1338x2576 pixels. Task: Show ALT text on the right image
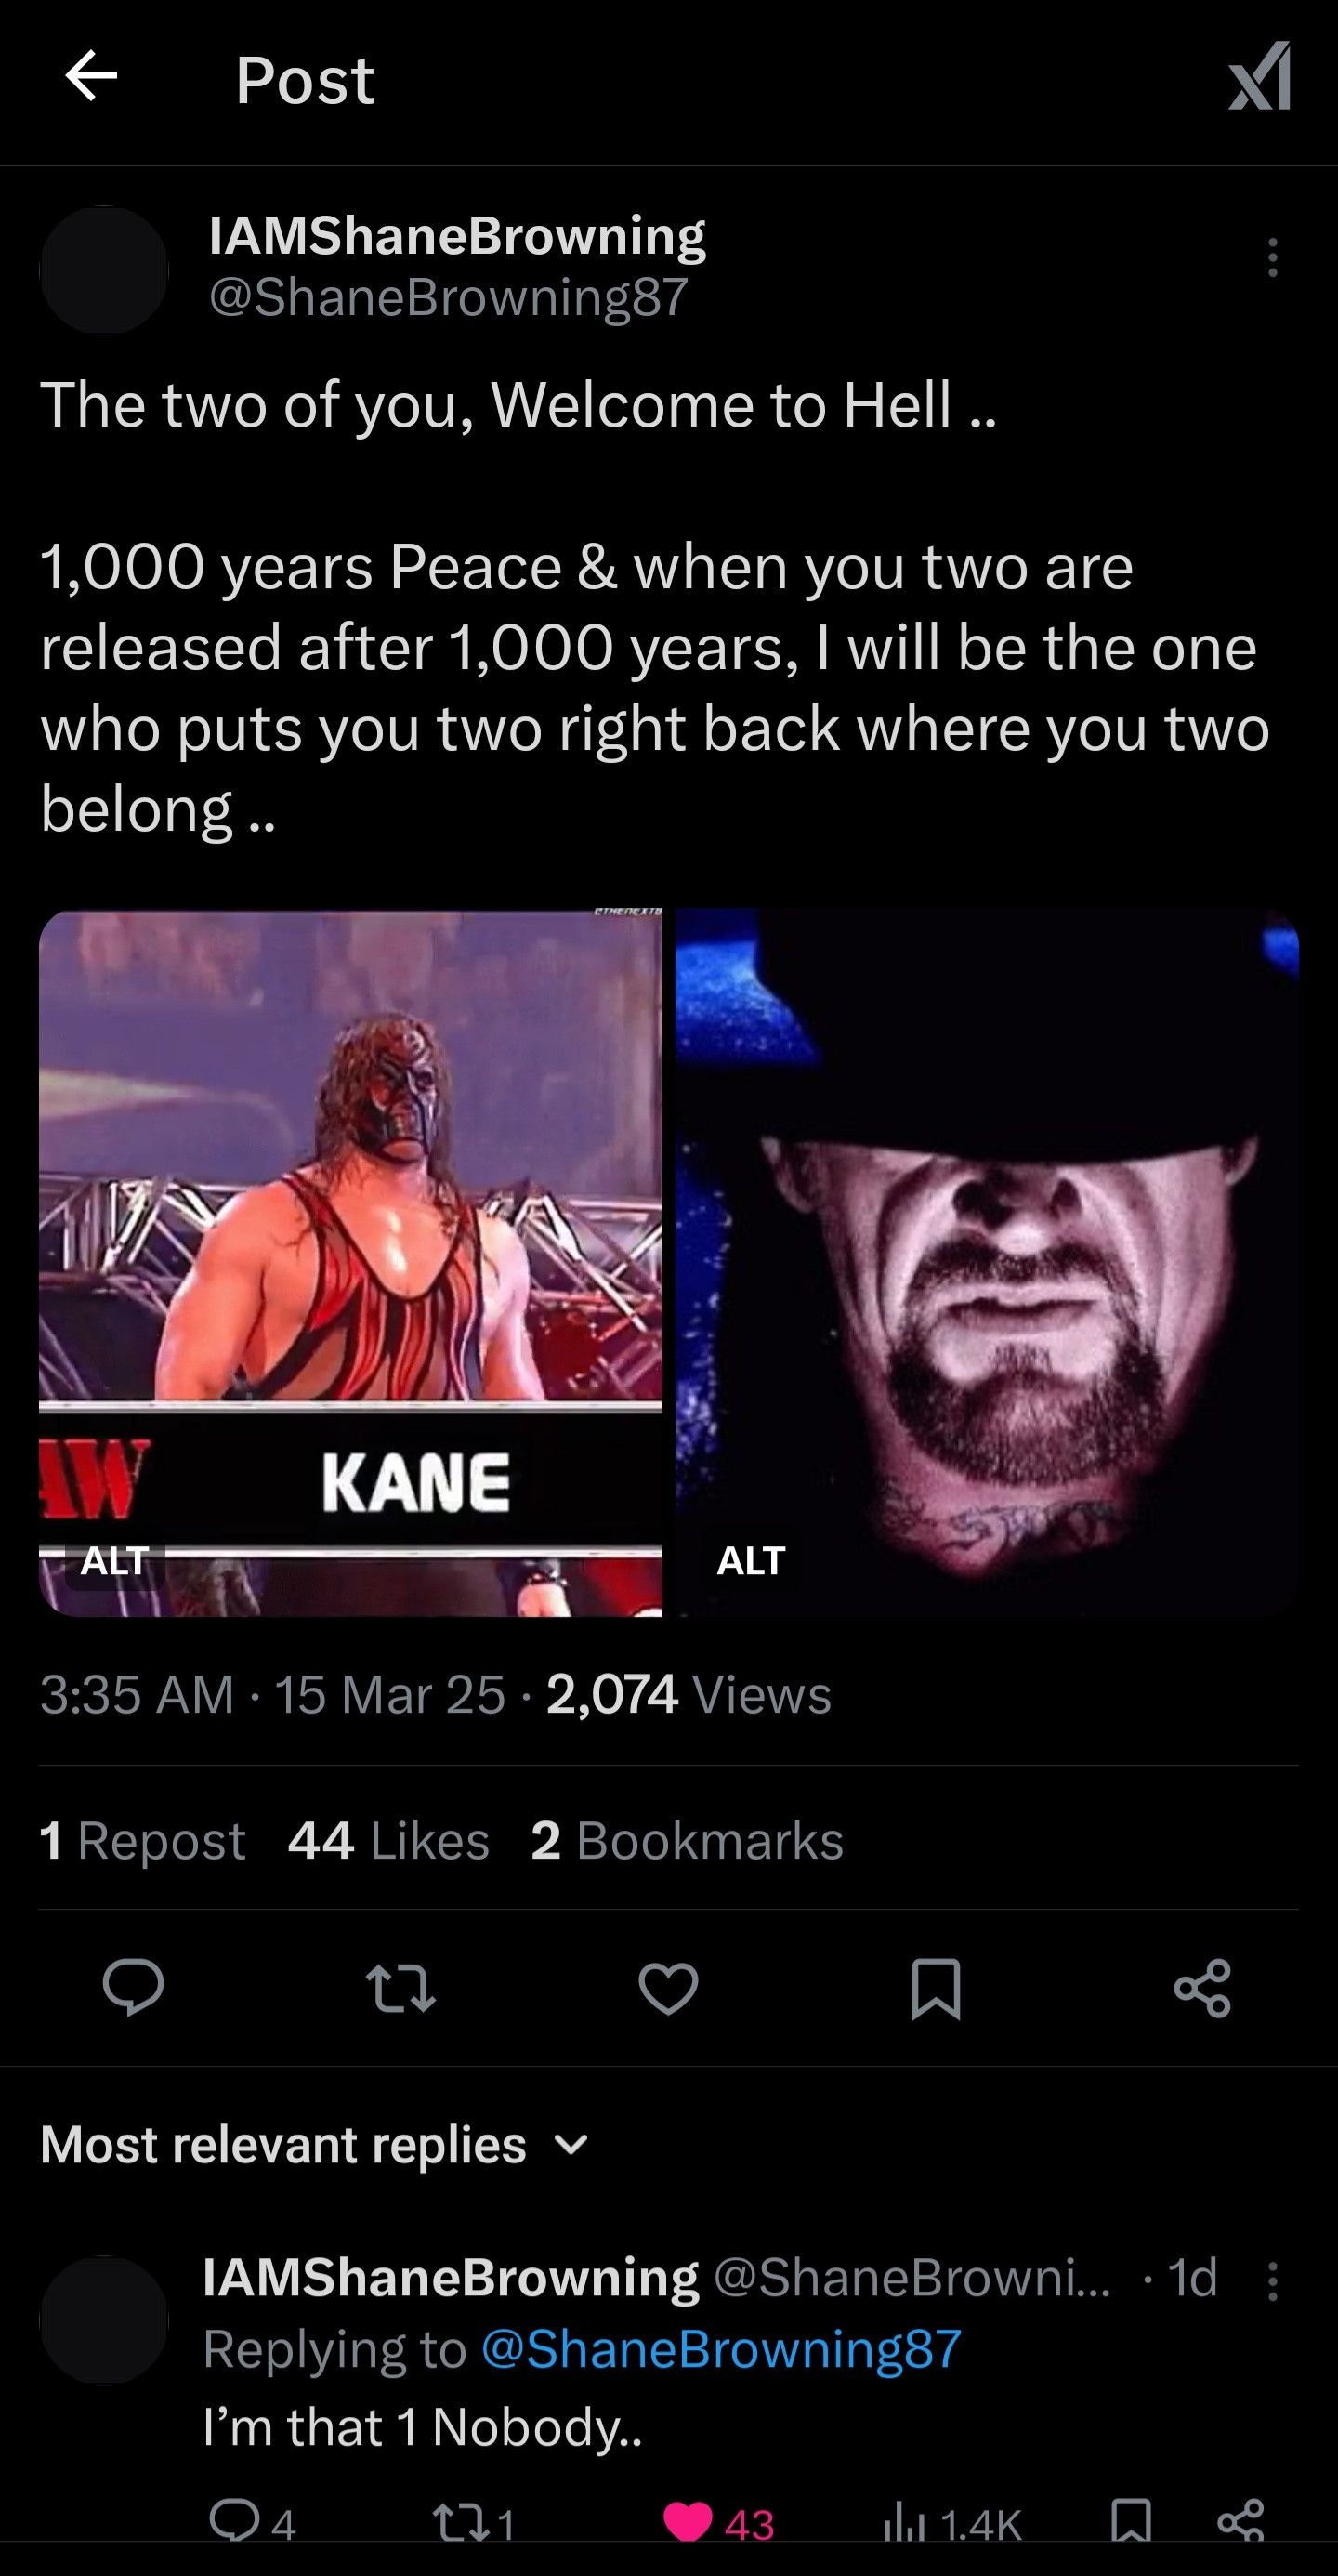tap(751, 1560)
